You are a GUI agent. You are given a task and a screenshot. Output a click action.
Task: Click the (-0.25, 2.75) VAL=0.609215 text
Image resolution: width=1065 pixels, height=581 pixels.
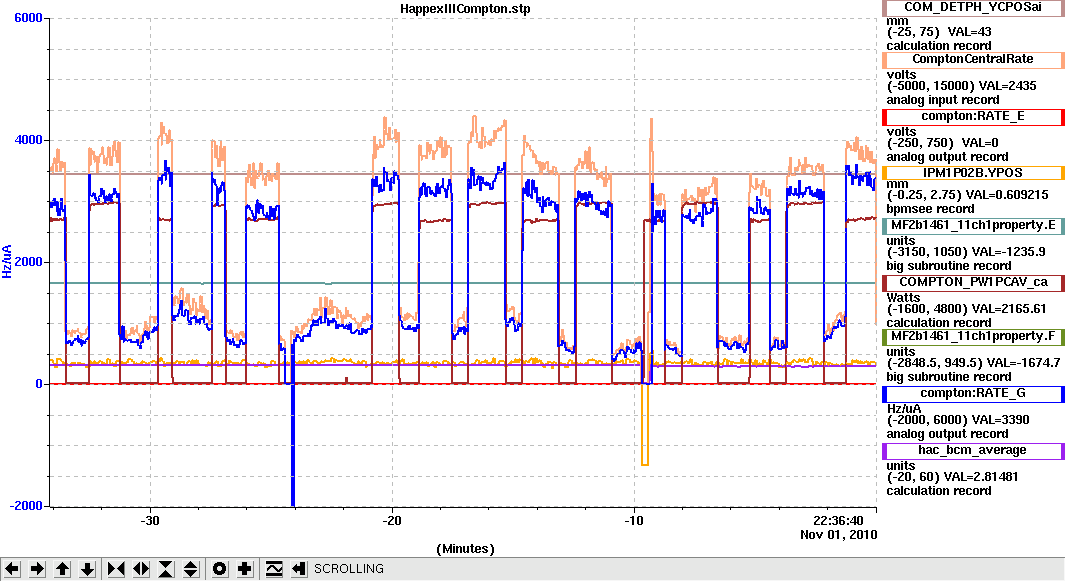coord(967,195)
